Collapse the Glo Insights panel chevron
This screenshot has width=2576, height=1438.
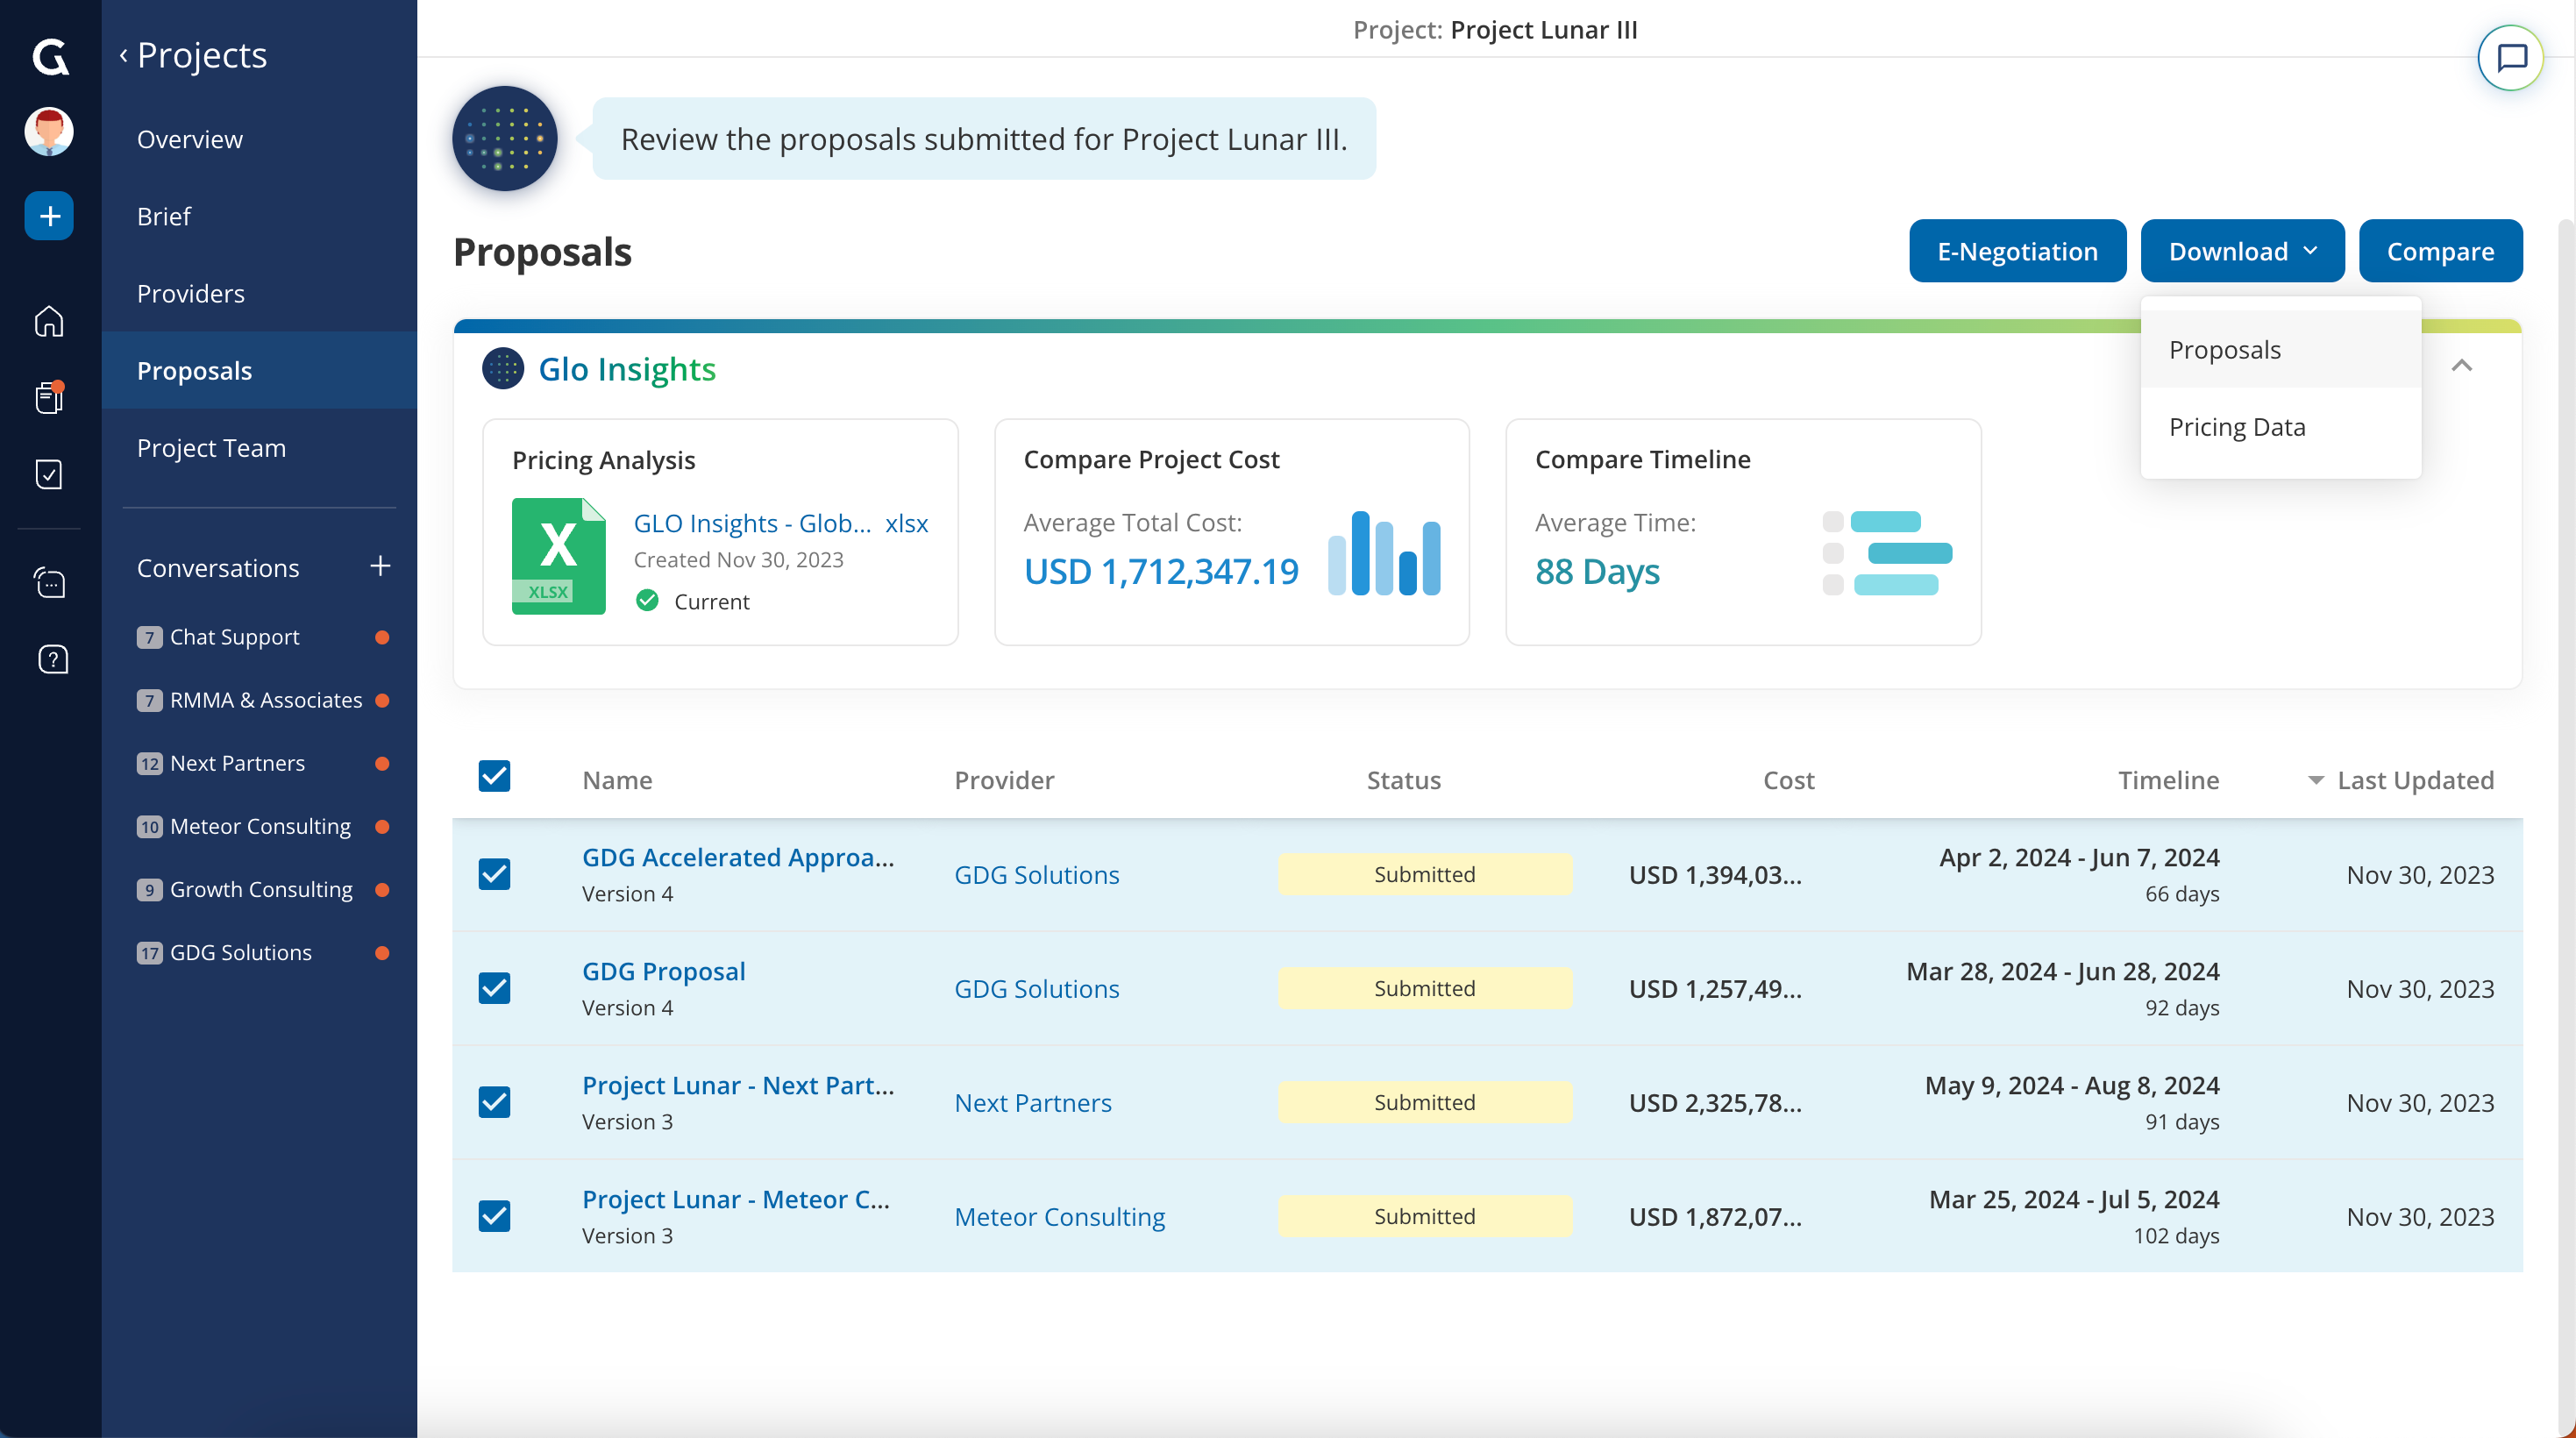[x=2461, y=366]
